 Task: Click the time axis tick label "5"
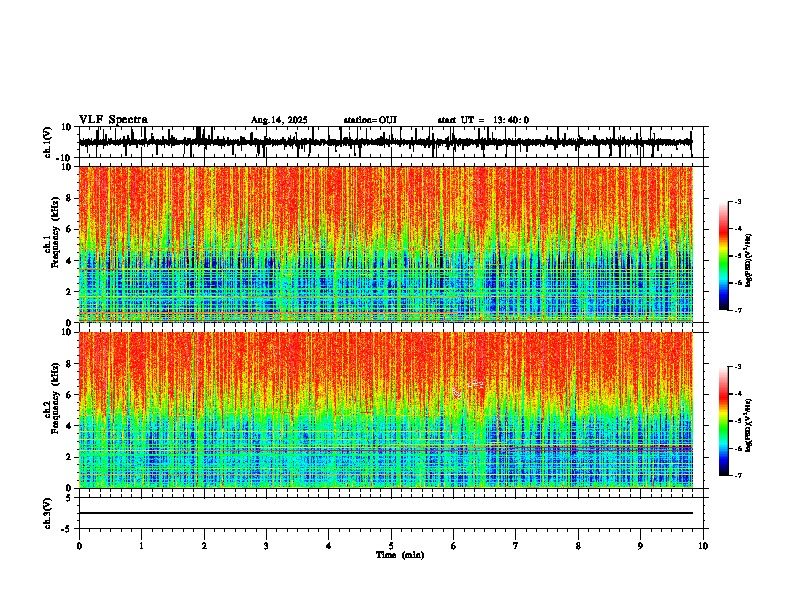pos(391,546)
